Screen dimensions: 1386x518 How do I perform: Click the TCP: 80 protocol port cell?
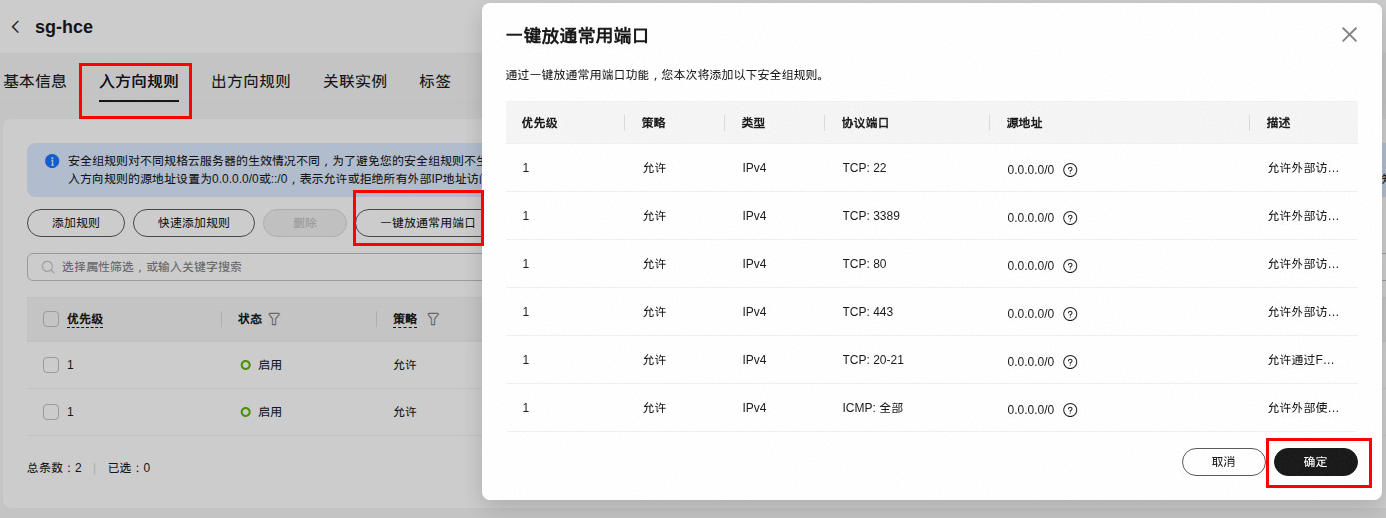(864, 264)
